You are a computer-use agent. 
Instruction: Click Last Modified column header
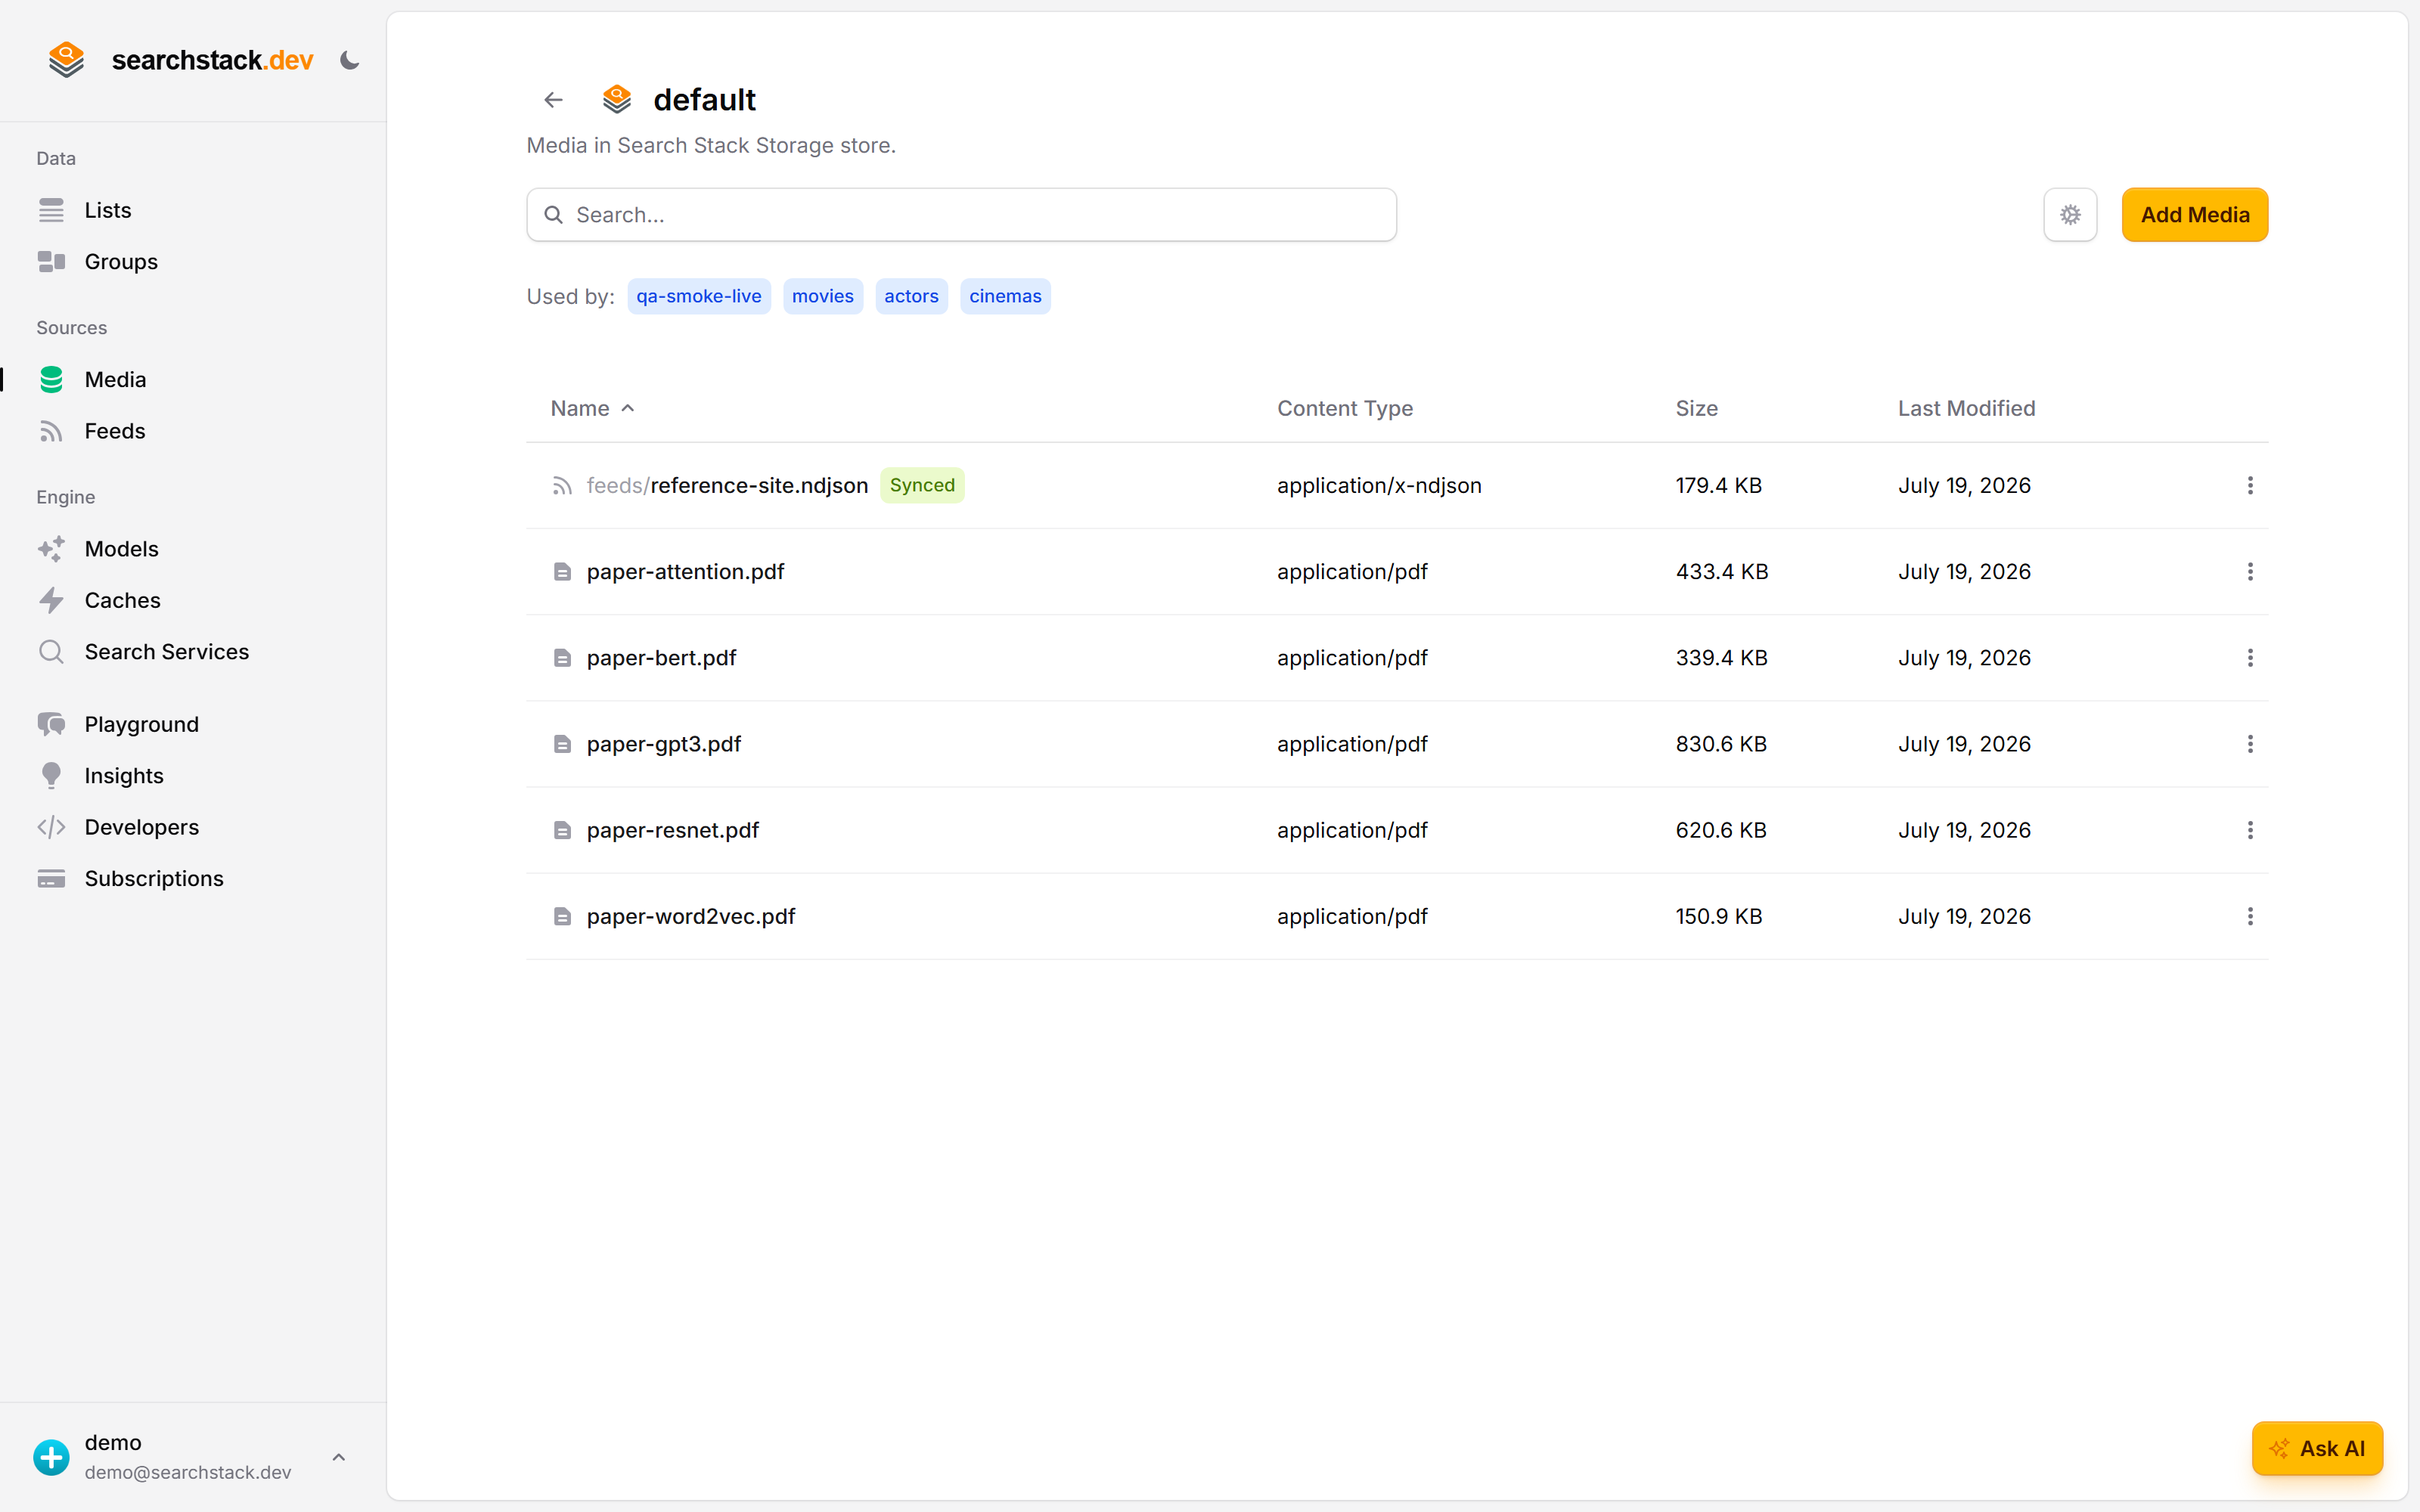click(x=1966, y=408)
